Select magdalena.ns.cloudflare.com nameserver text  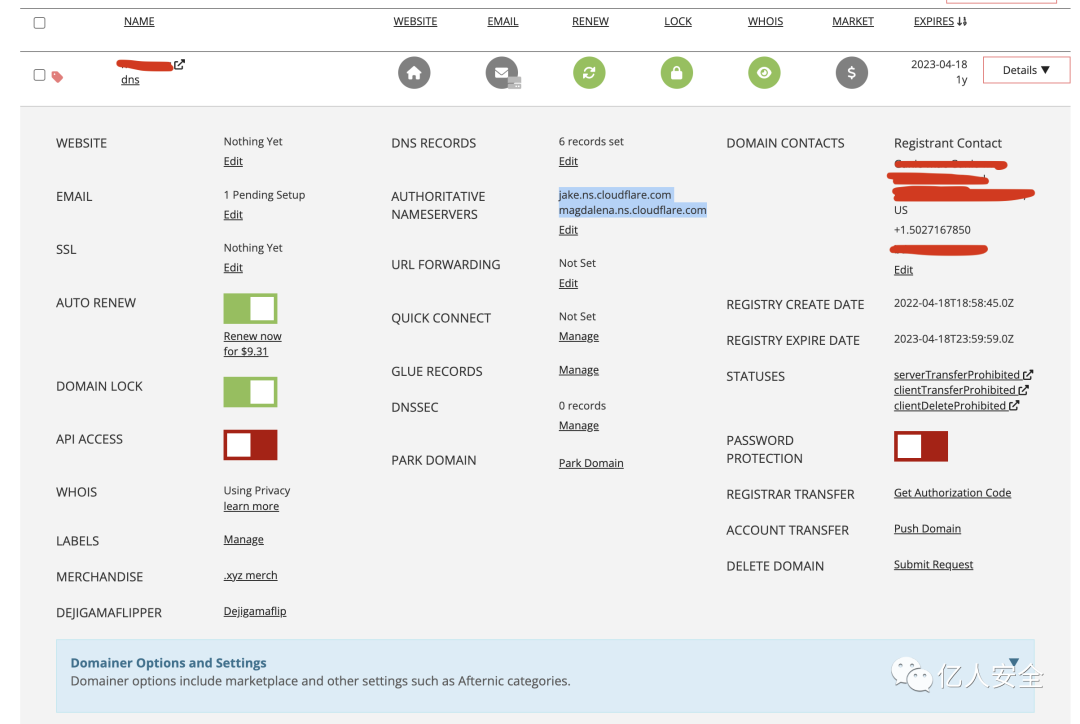coord(632,210)
